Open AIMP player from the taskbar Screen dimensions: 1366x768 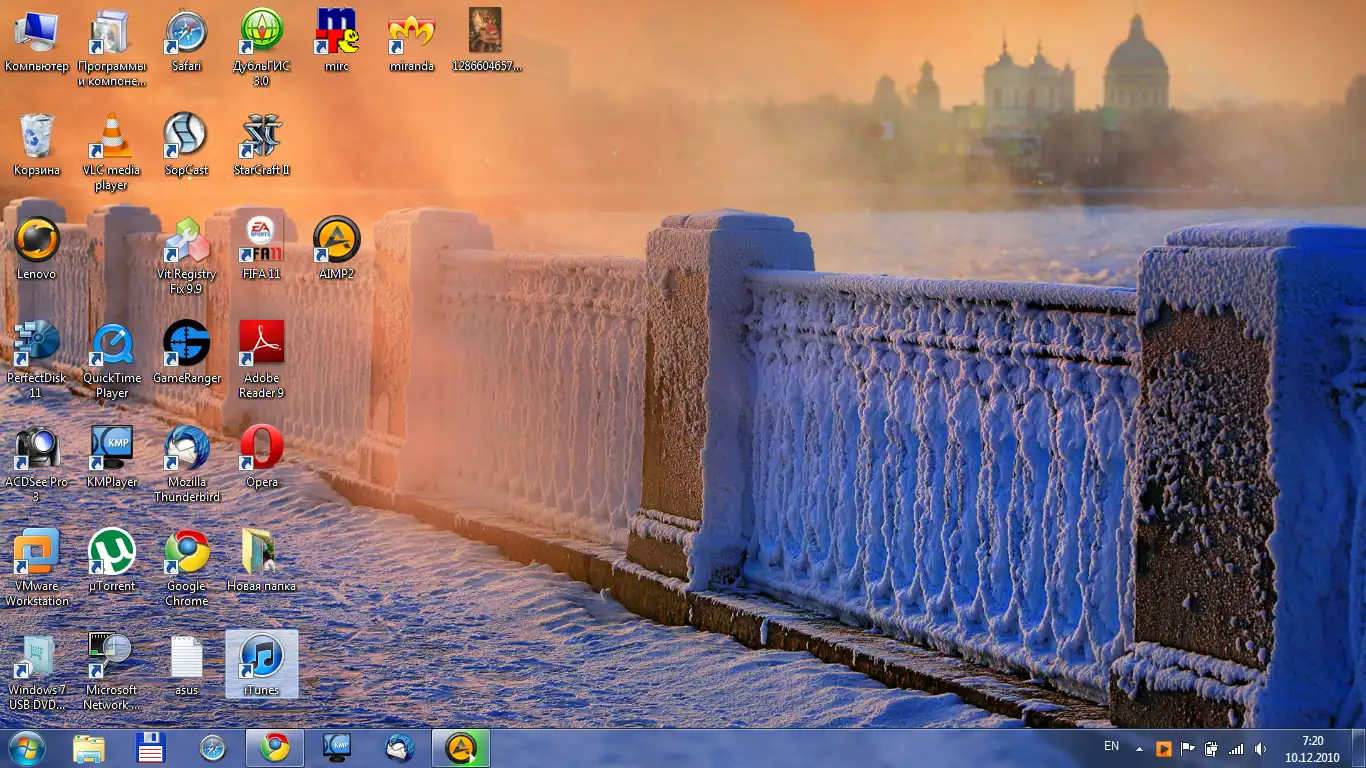461,747
